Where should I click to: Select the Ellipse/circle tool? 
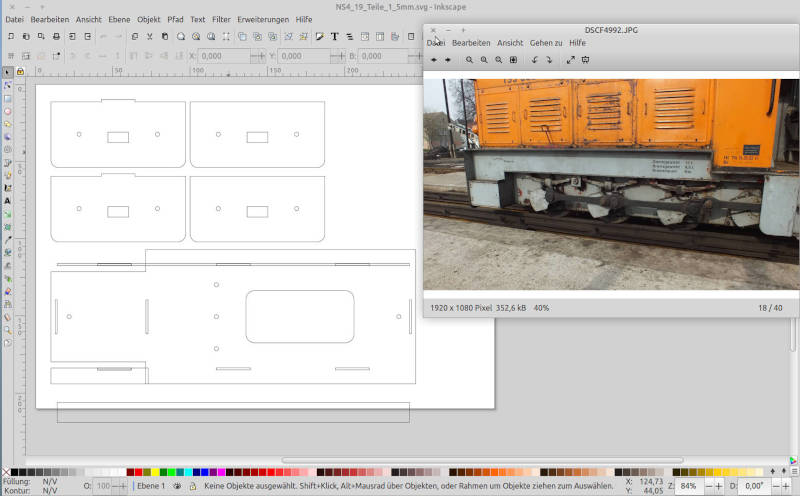click(x=7, y=111)
